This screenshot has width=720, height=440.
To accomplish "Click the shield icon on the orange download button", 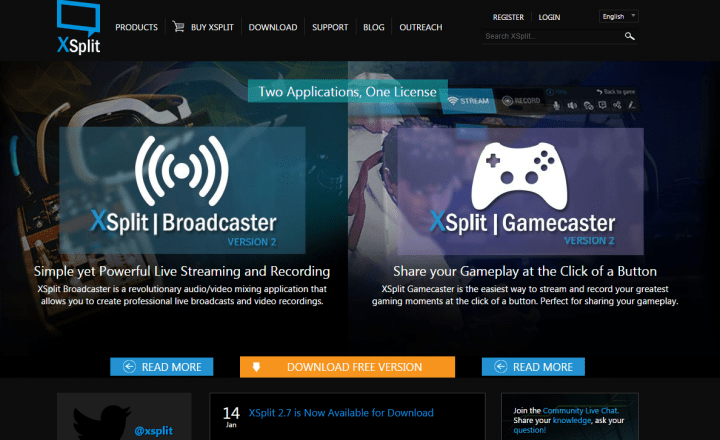I will point(256,367).
